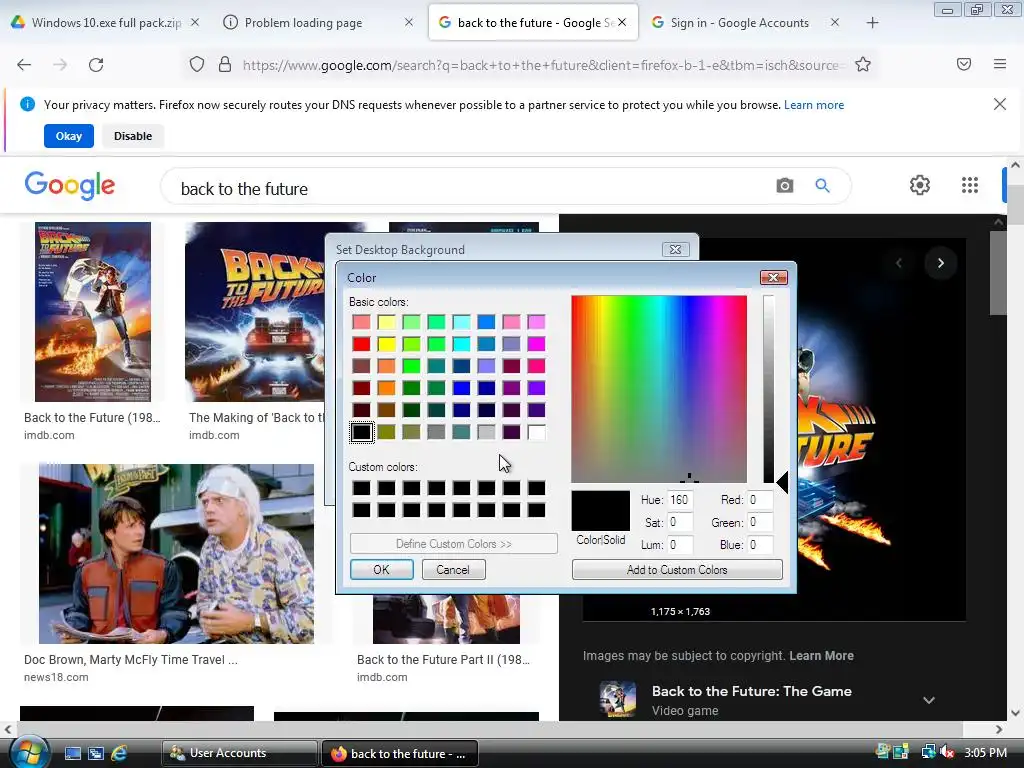Switch to Windows 10.exe full pack.zip tab
Viewport: 1024px width, 768px height.
pos(105,23)
